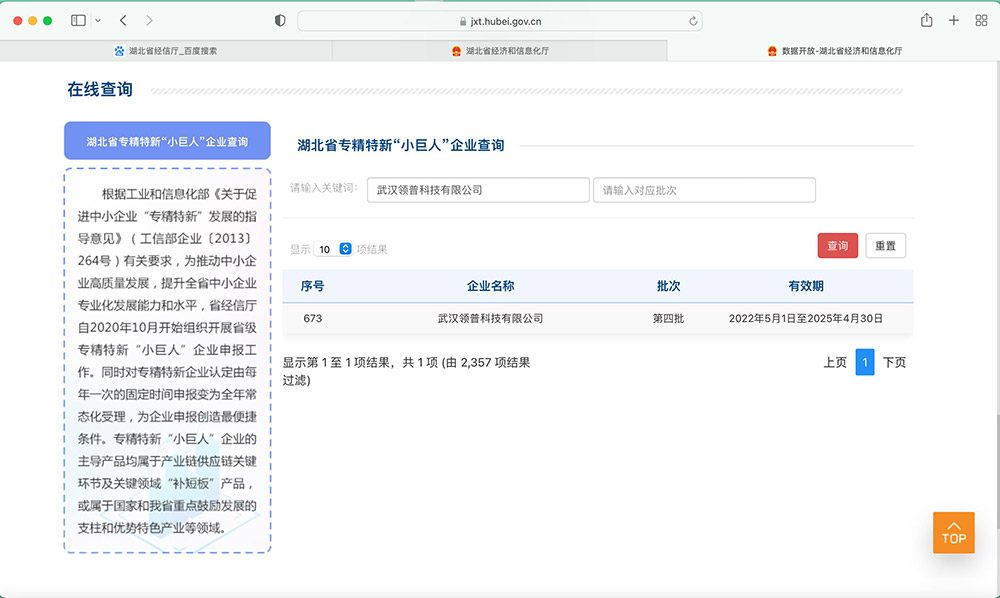Click the jxt.hubei.gov.cn address bar

[500, 20]
